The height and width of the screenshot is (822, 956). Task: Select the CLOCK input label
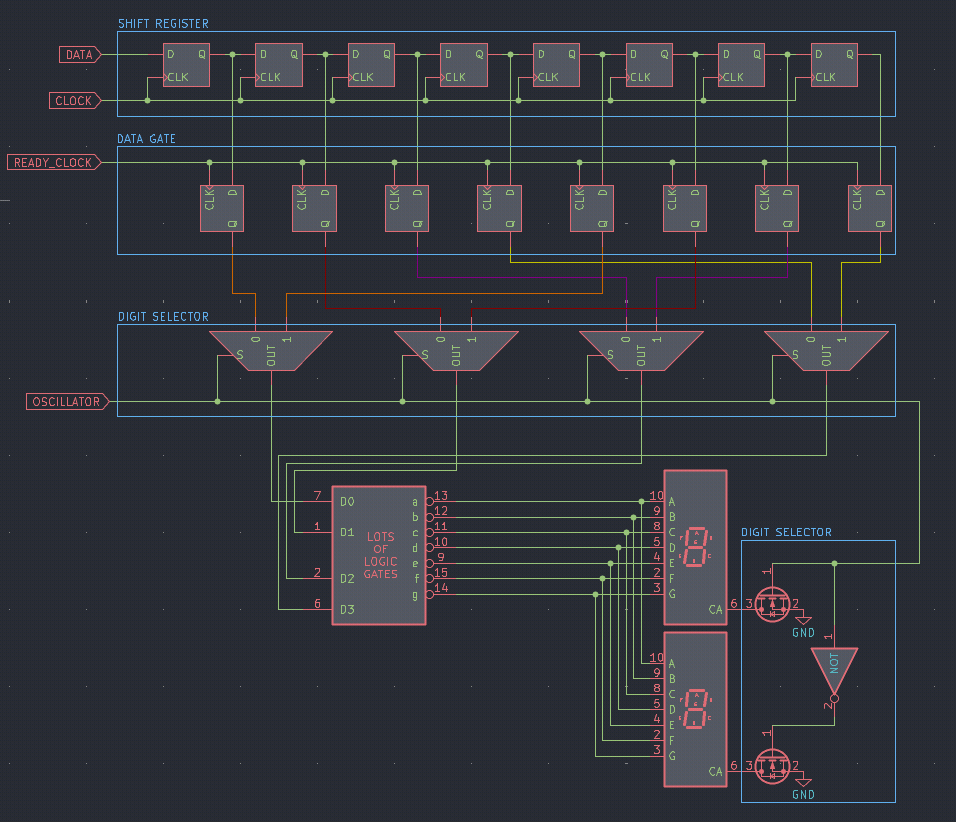74,101
